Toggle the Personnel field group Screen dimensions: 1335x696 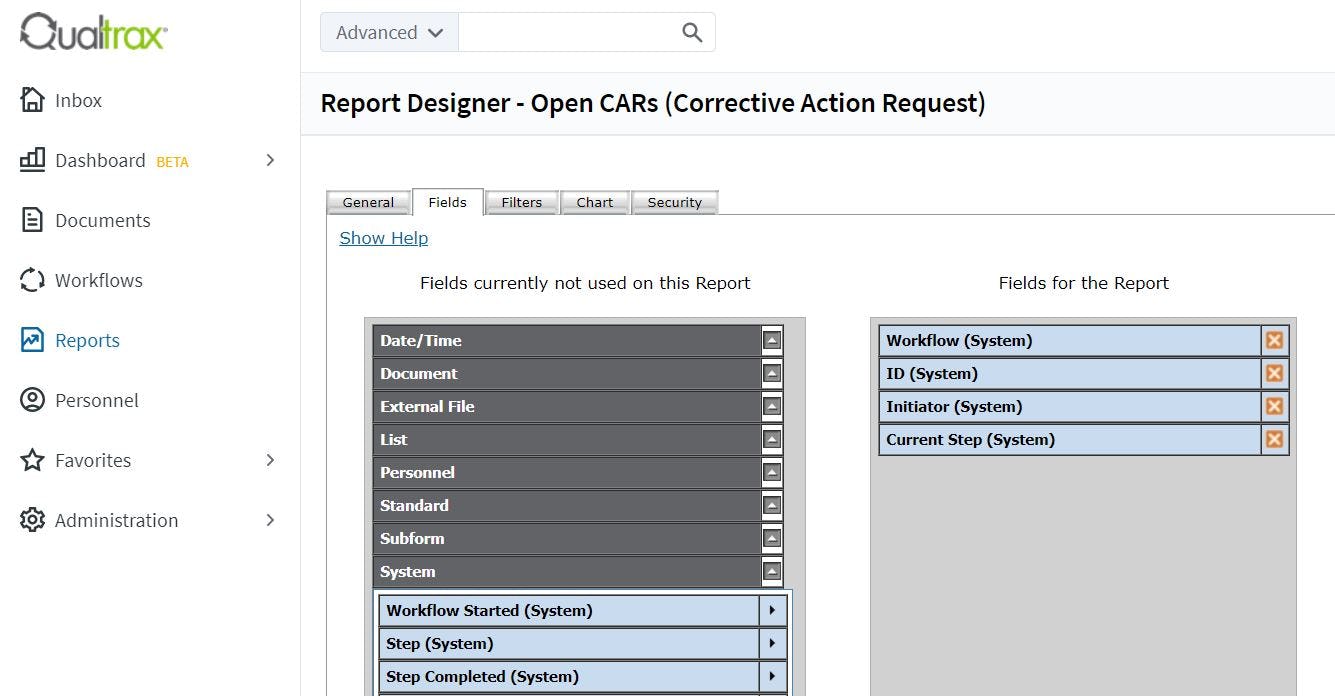pyautogui.click(x=771, y=472)
